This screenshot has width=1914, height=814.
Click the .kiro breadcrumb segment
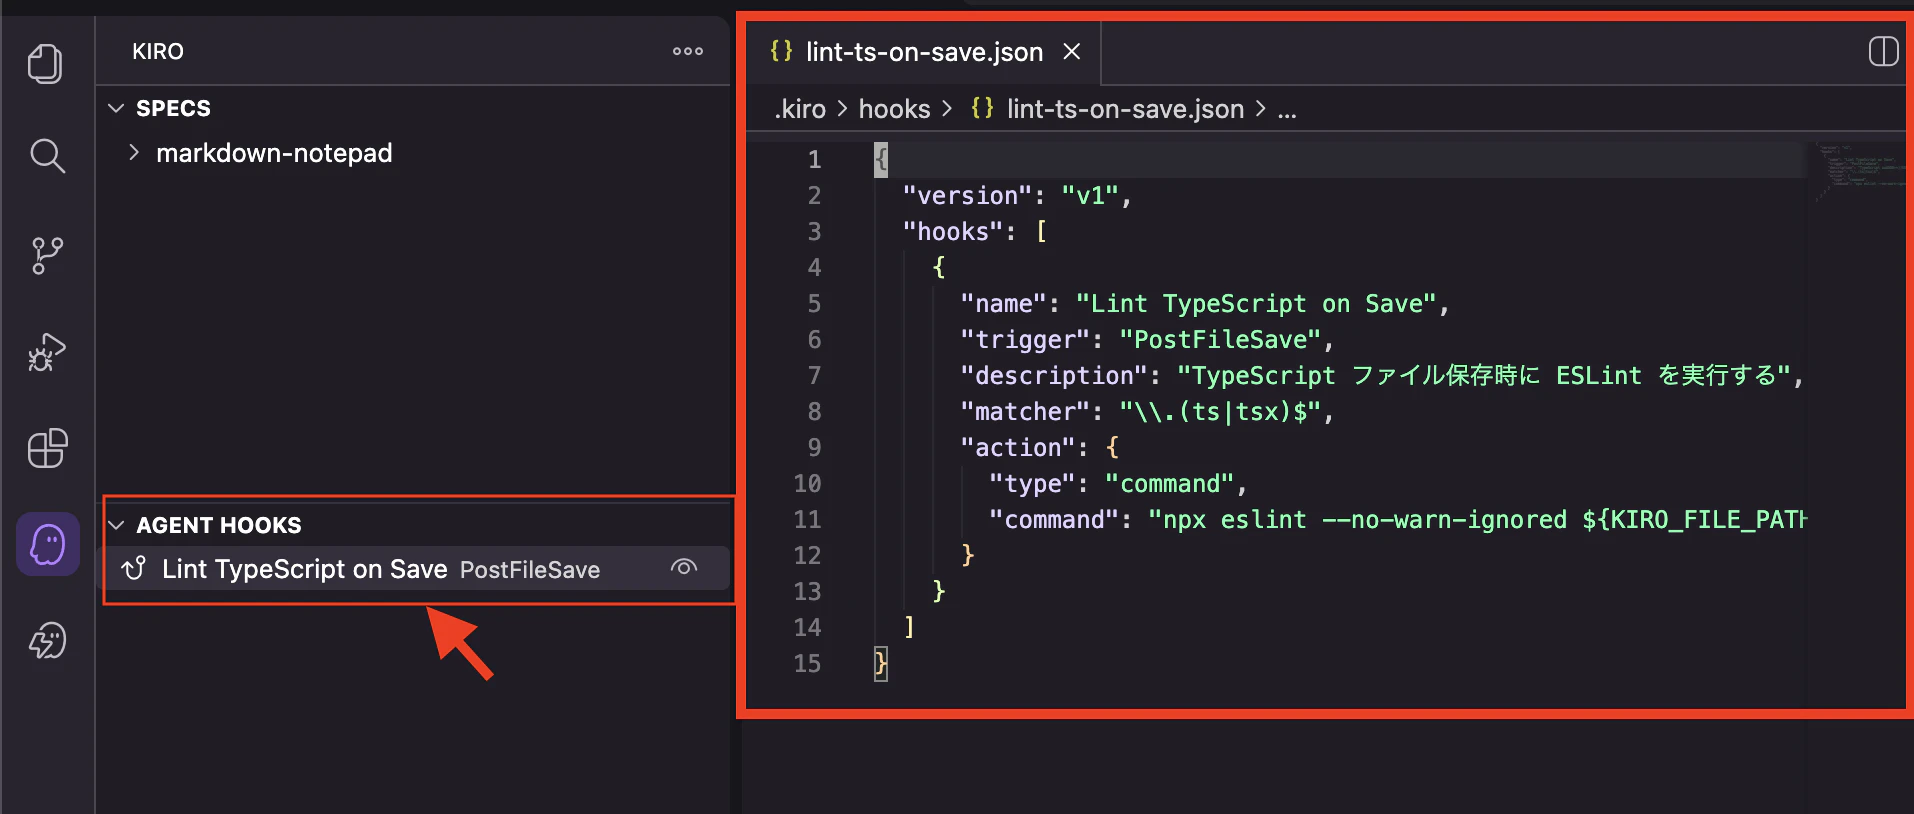[800, 109]
